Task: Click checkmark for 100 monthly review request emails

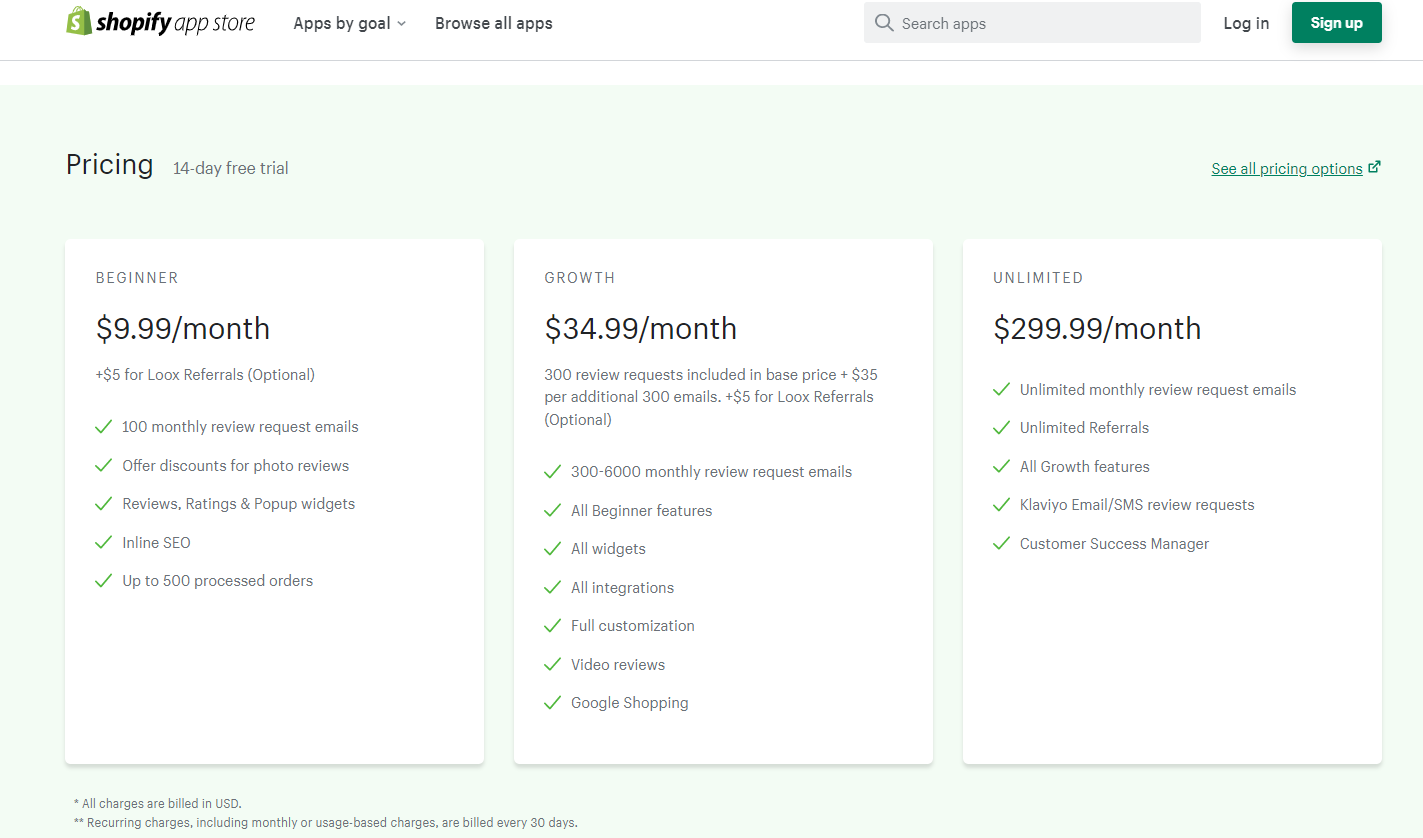Action: click(103, 426)
